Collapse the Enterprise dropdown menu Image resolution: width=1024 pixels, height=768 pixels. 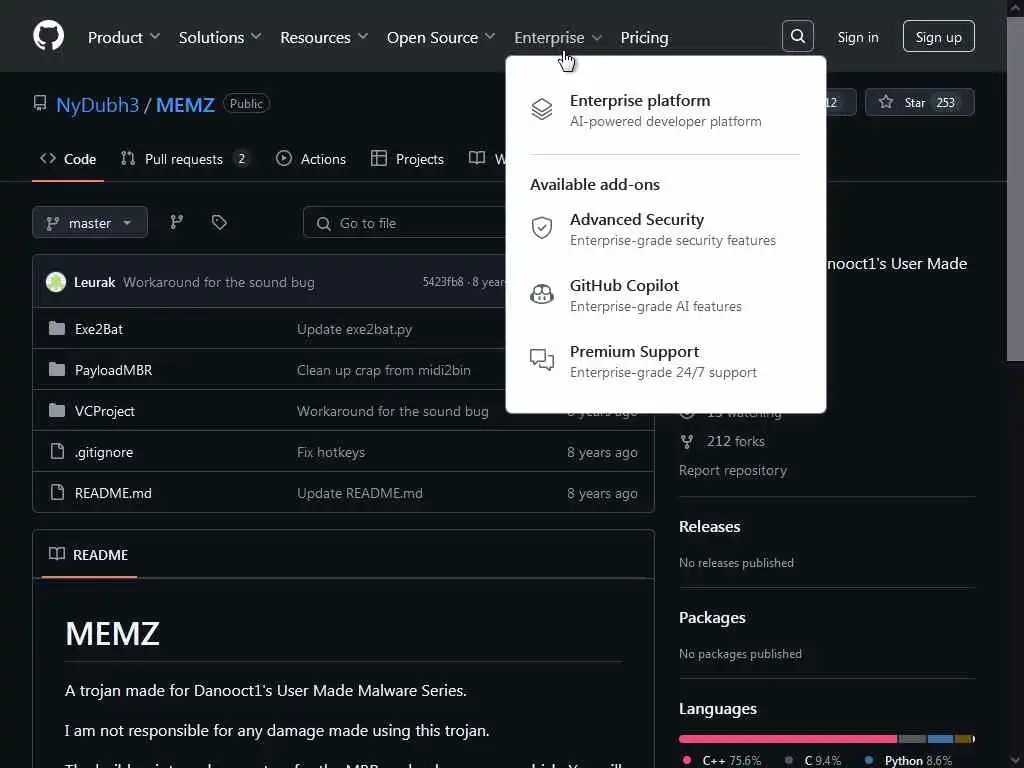tap(558, 37)
